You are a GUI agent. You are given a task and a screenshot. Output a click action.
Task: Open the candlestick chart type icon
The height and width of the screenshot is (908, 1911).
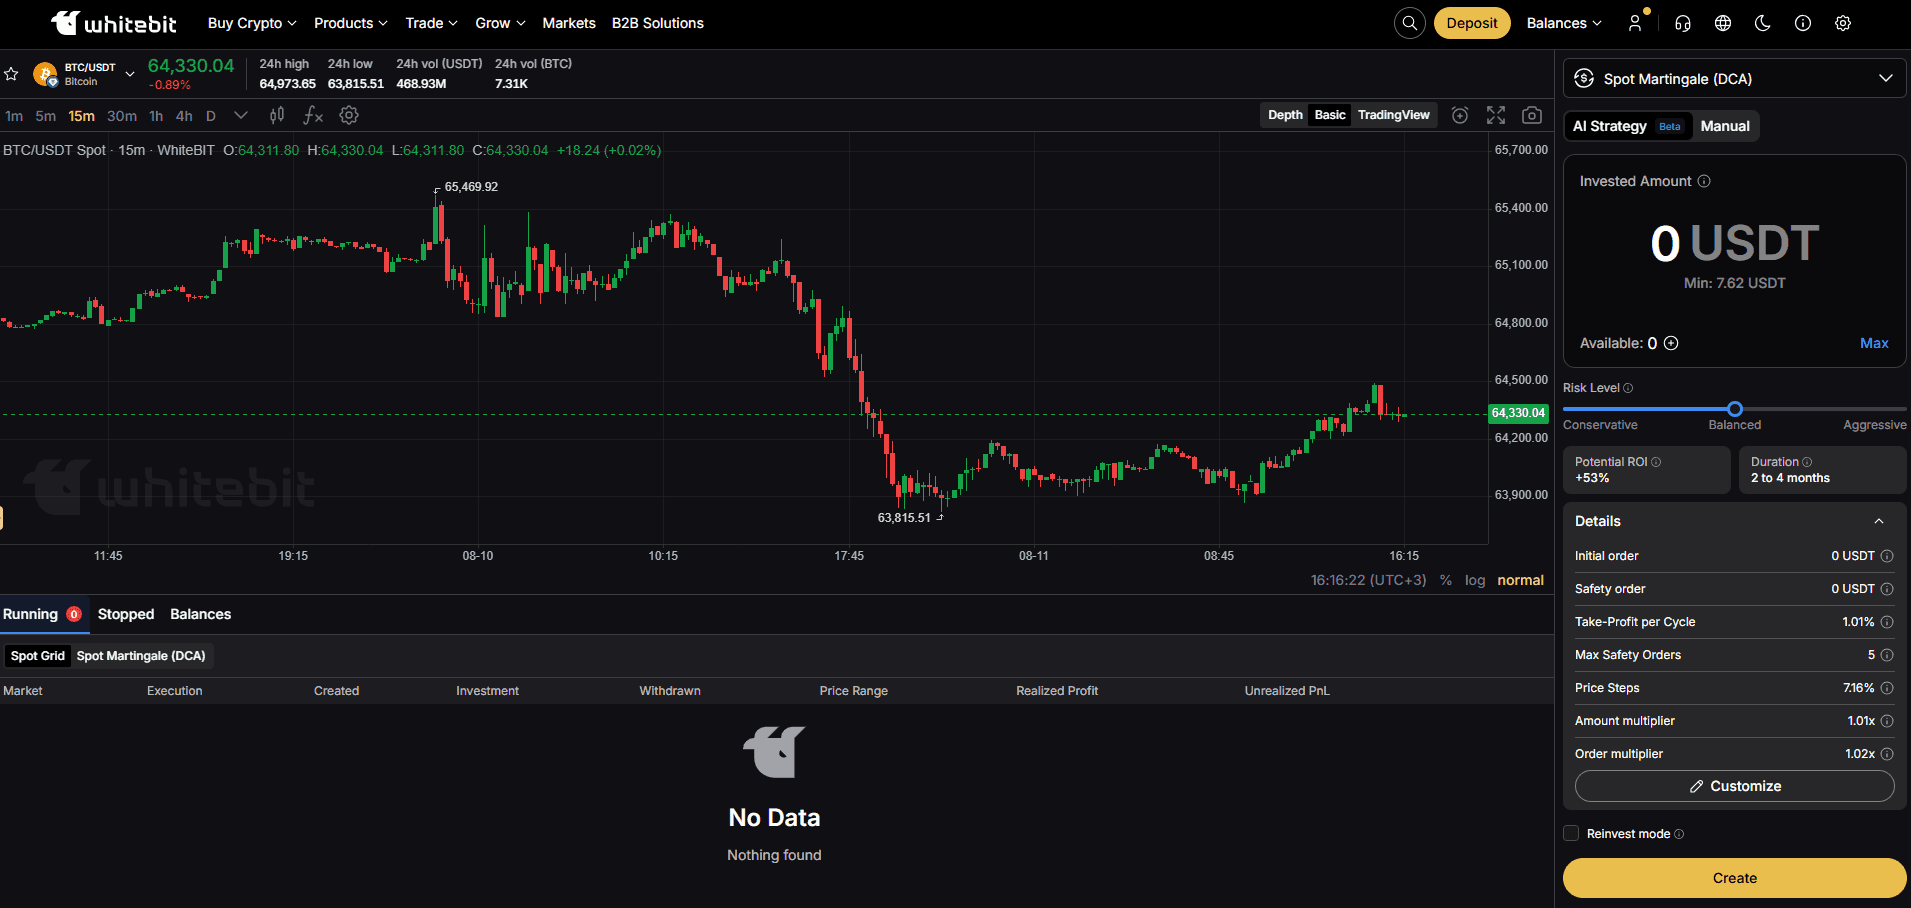(277, 115)
